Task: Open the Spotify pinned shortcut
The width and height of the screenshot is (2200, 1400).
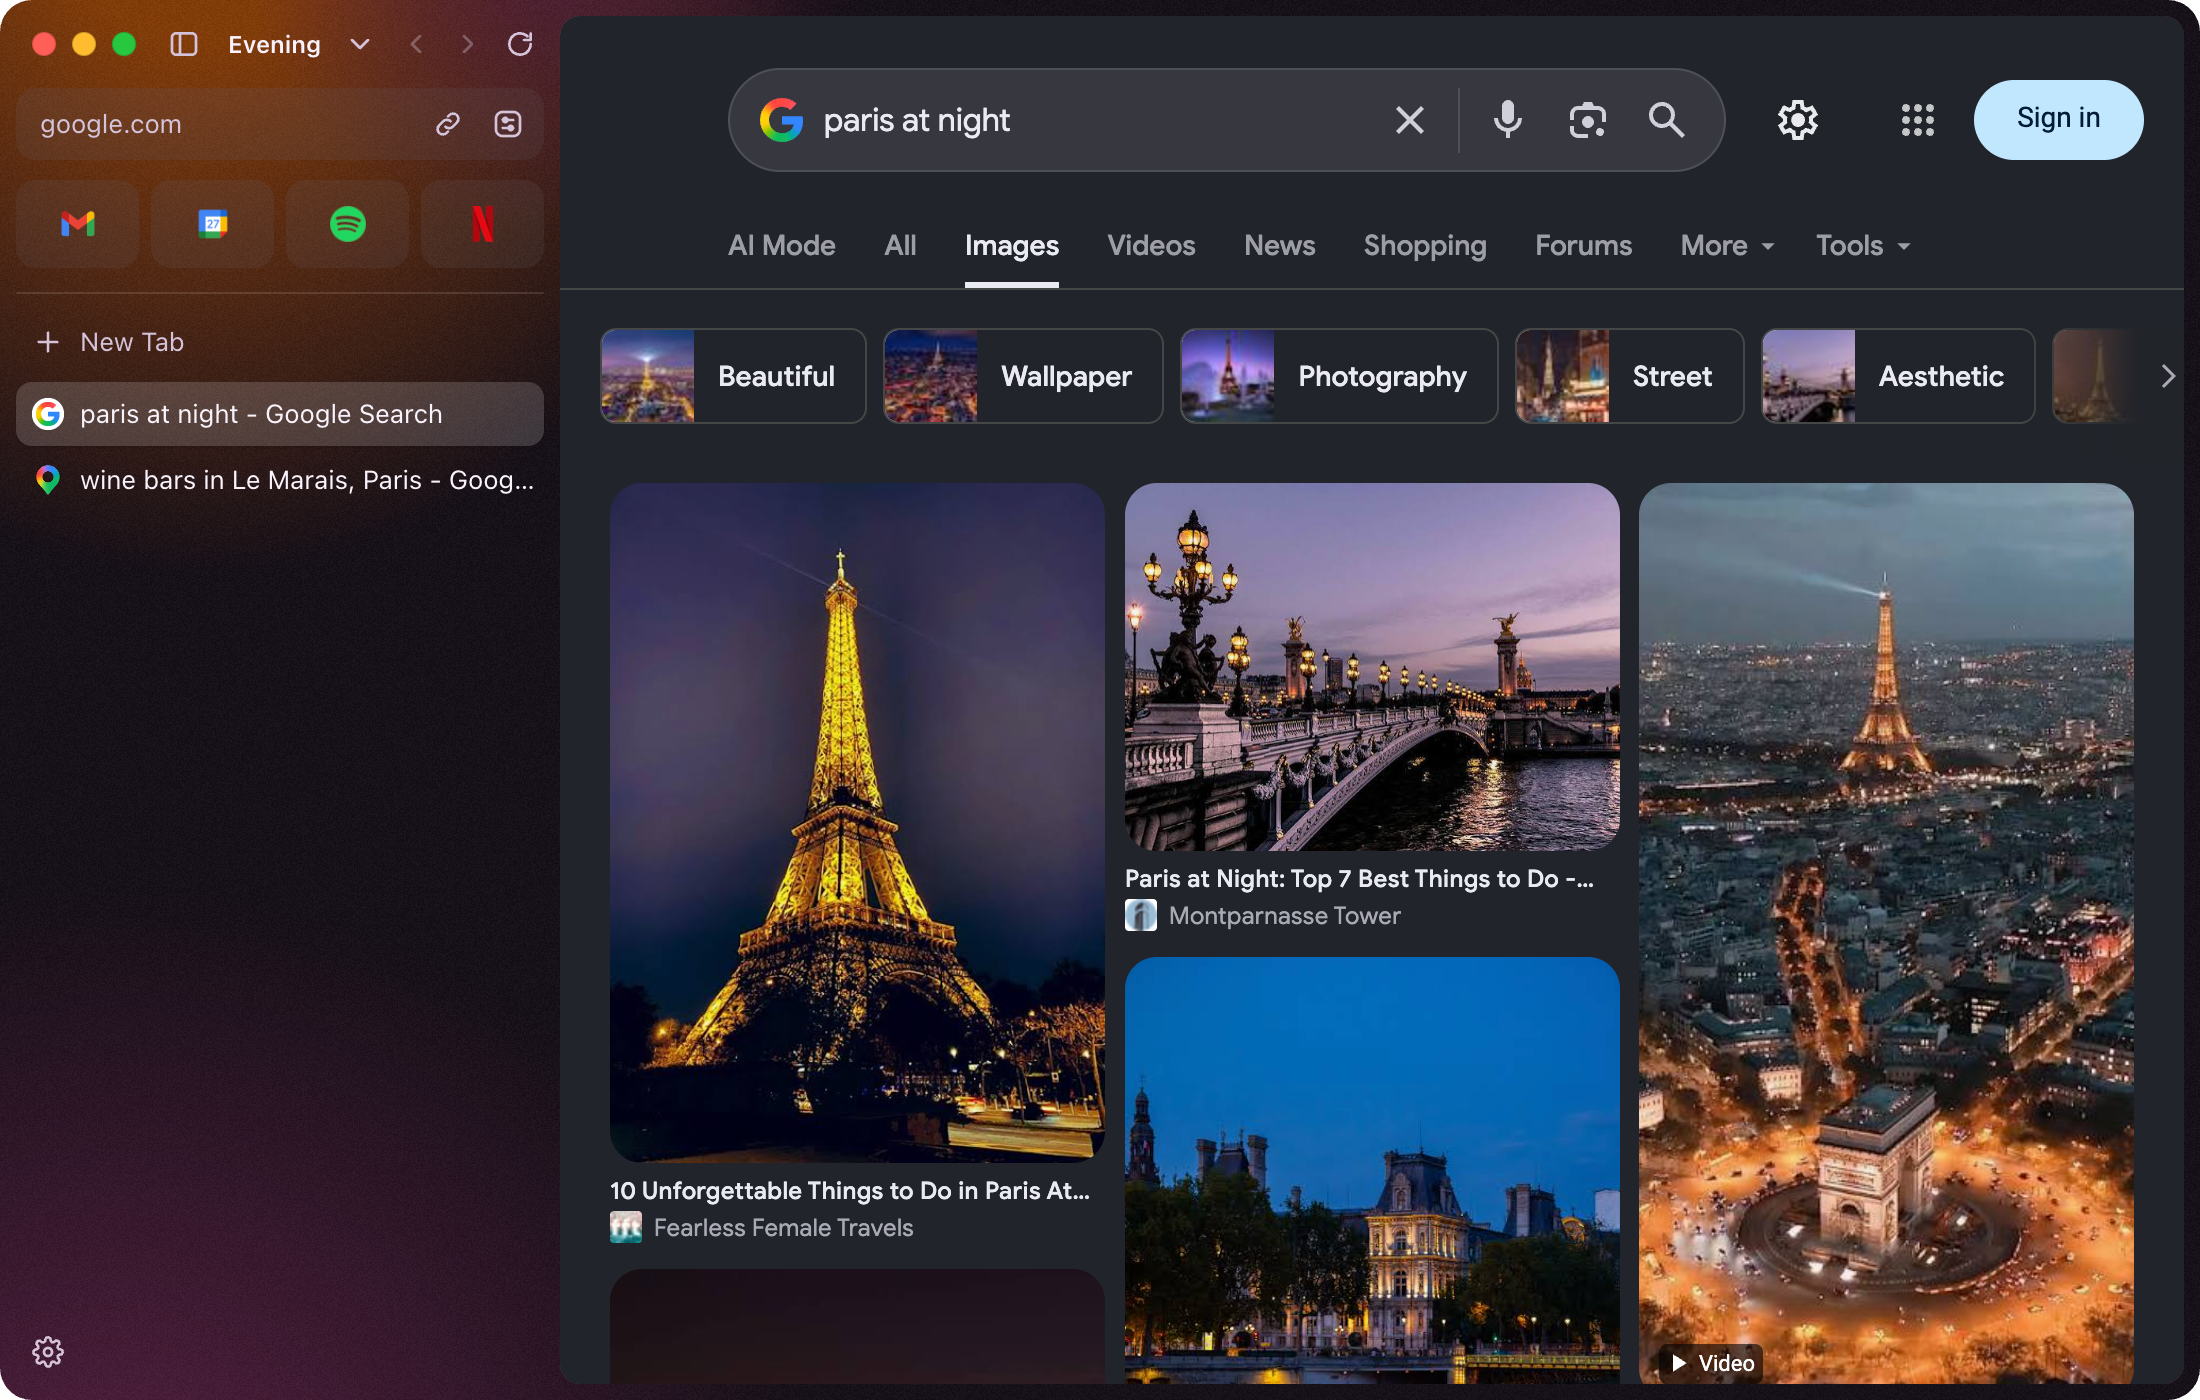Action: click(x=348, y=224)
